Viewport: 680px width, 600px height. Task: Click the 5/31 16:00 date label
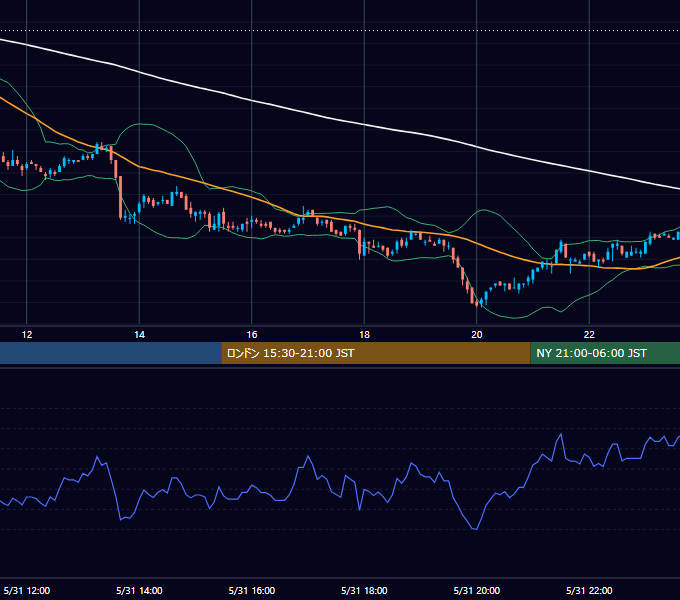click(x=252, y=590)
